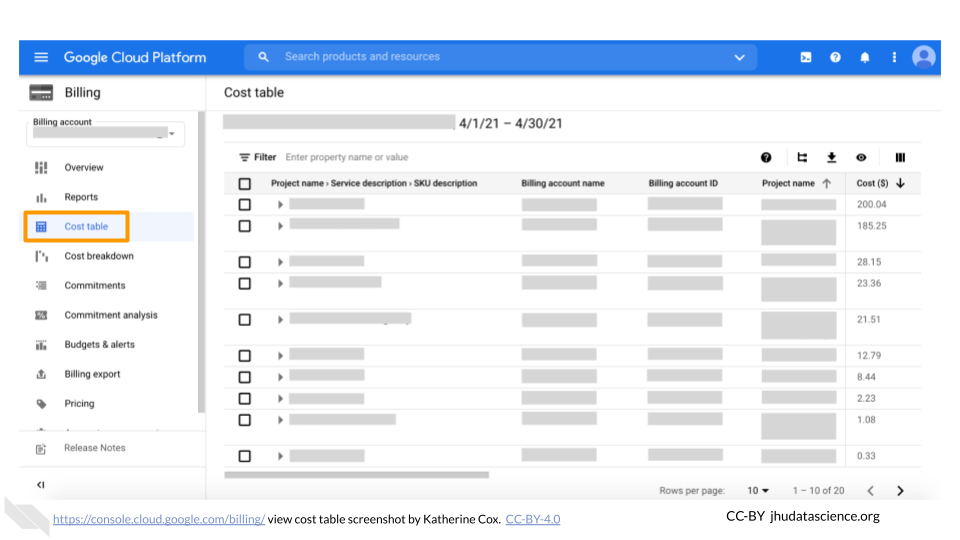Check the row with cost 12.79
This screenshot has width=960, height=540.
[244, 356]
